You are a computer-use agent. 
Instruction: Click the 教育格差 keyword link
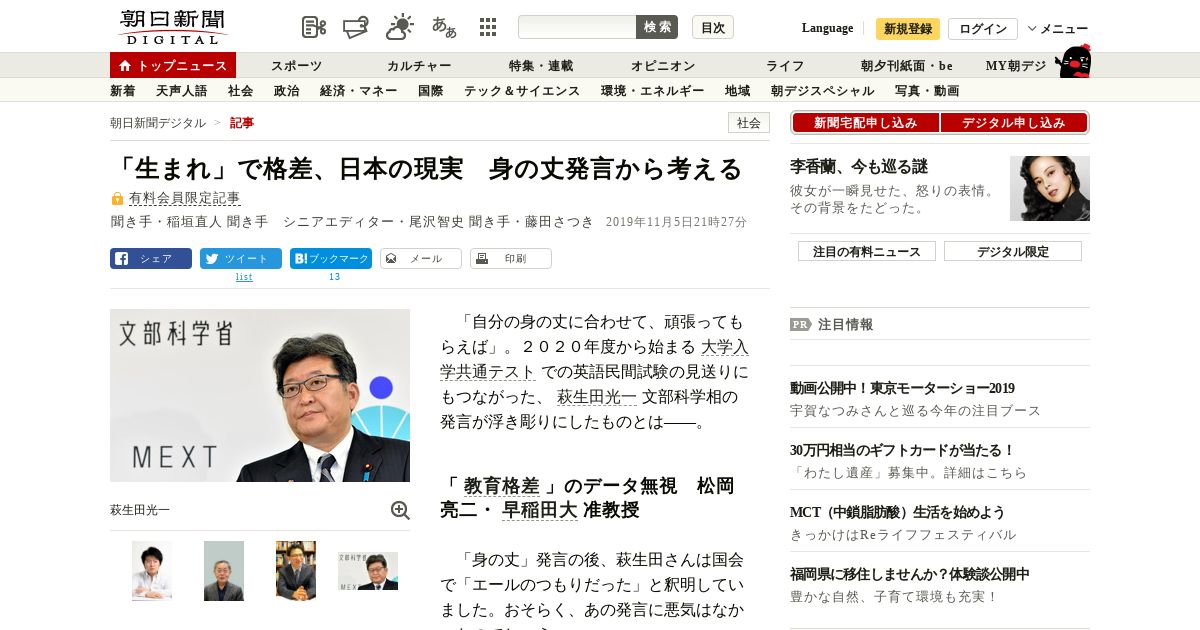pyautogui.click(x=501, y=486)
